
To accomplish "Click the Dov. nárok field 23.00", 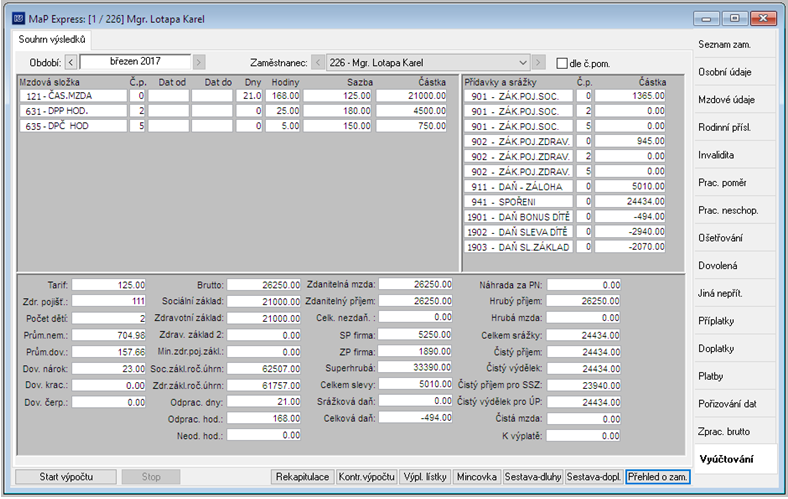I will point(109,368).
